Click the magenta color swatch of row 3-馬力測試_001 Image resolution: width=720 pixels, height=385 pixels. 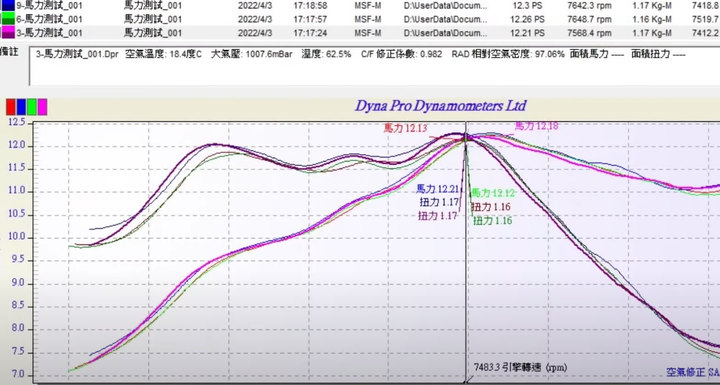tap(8, 33)
